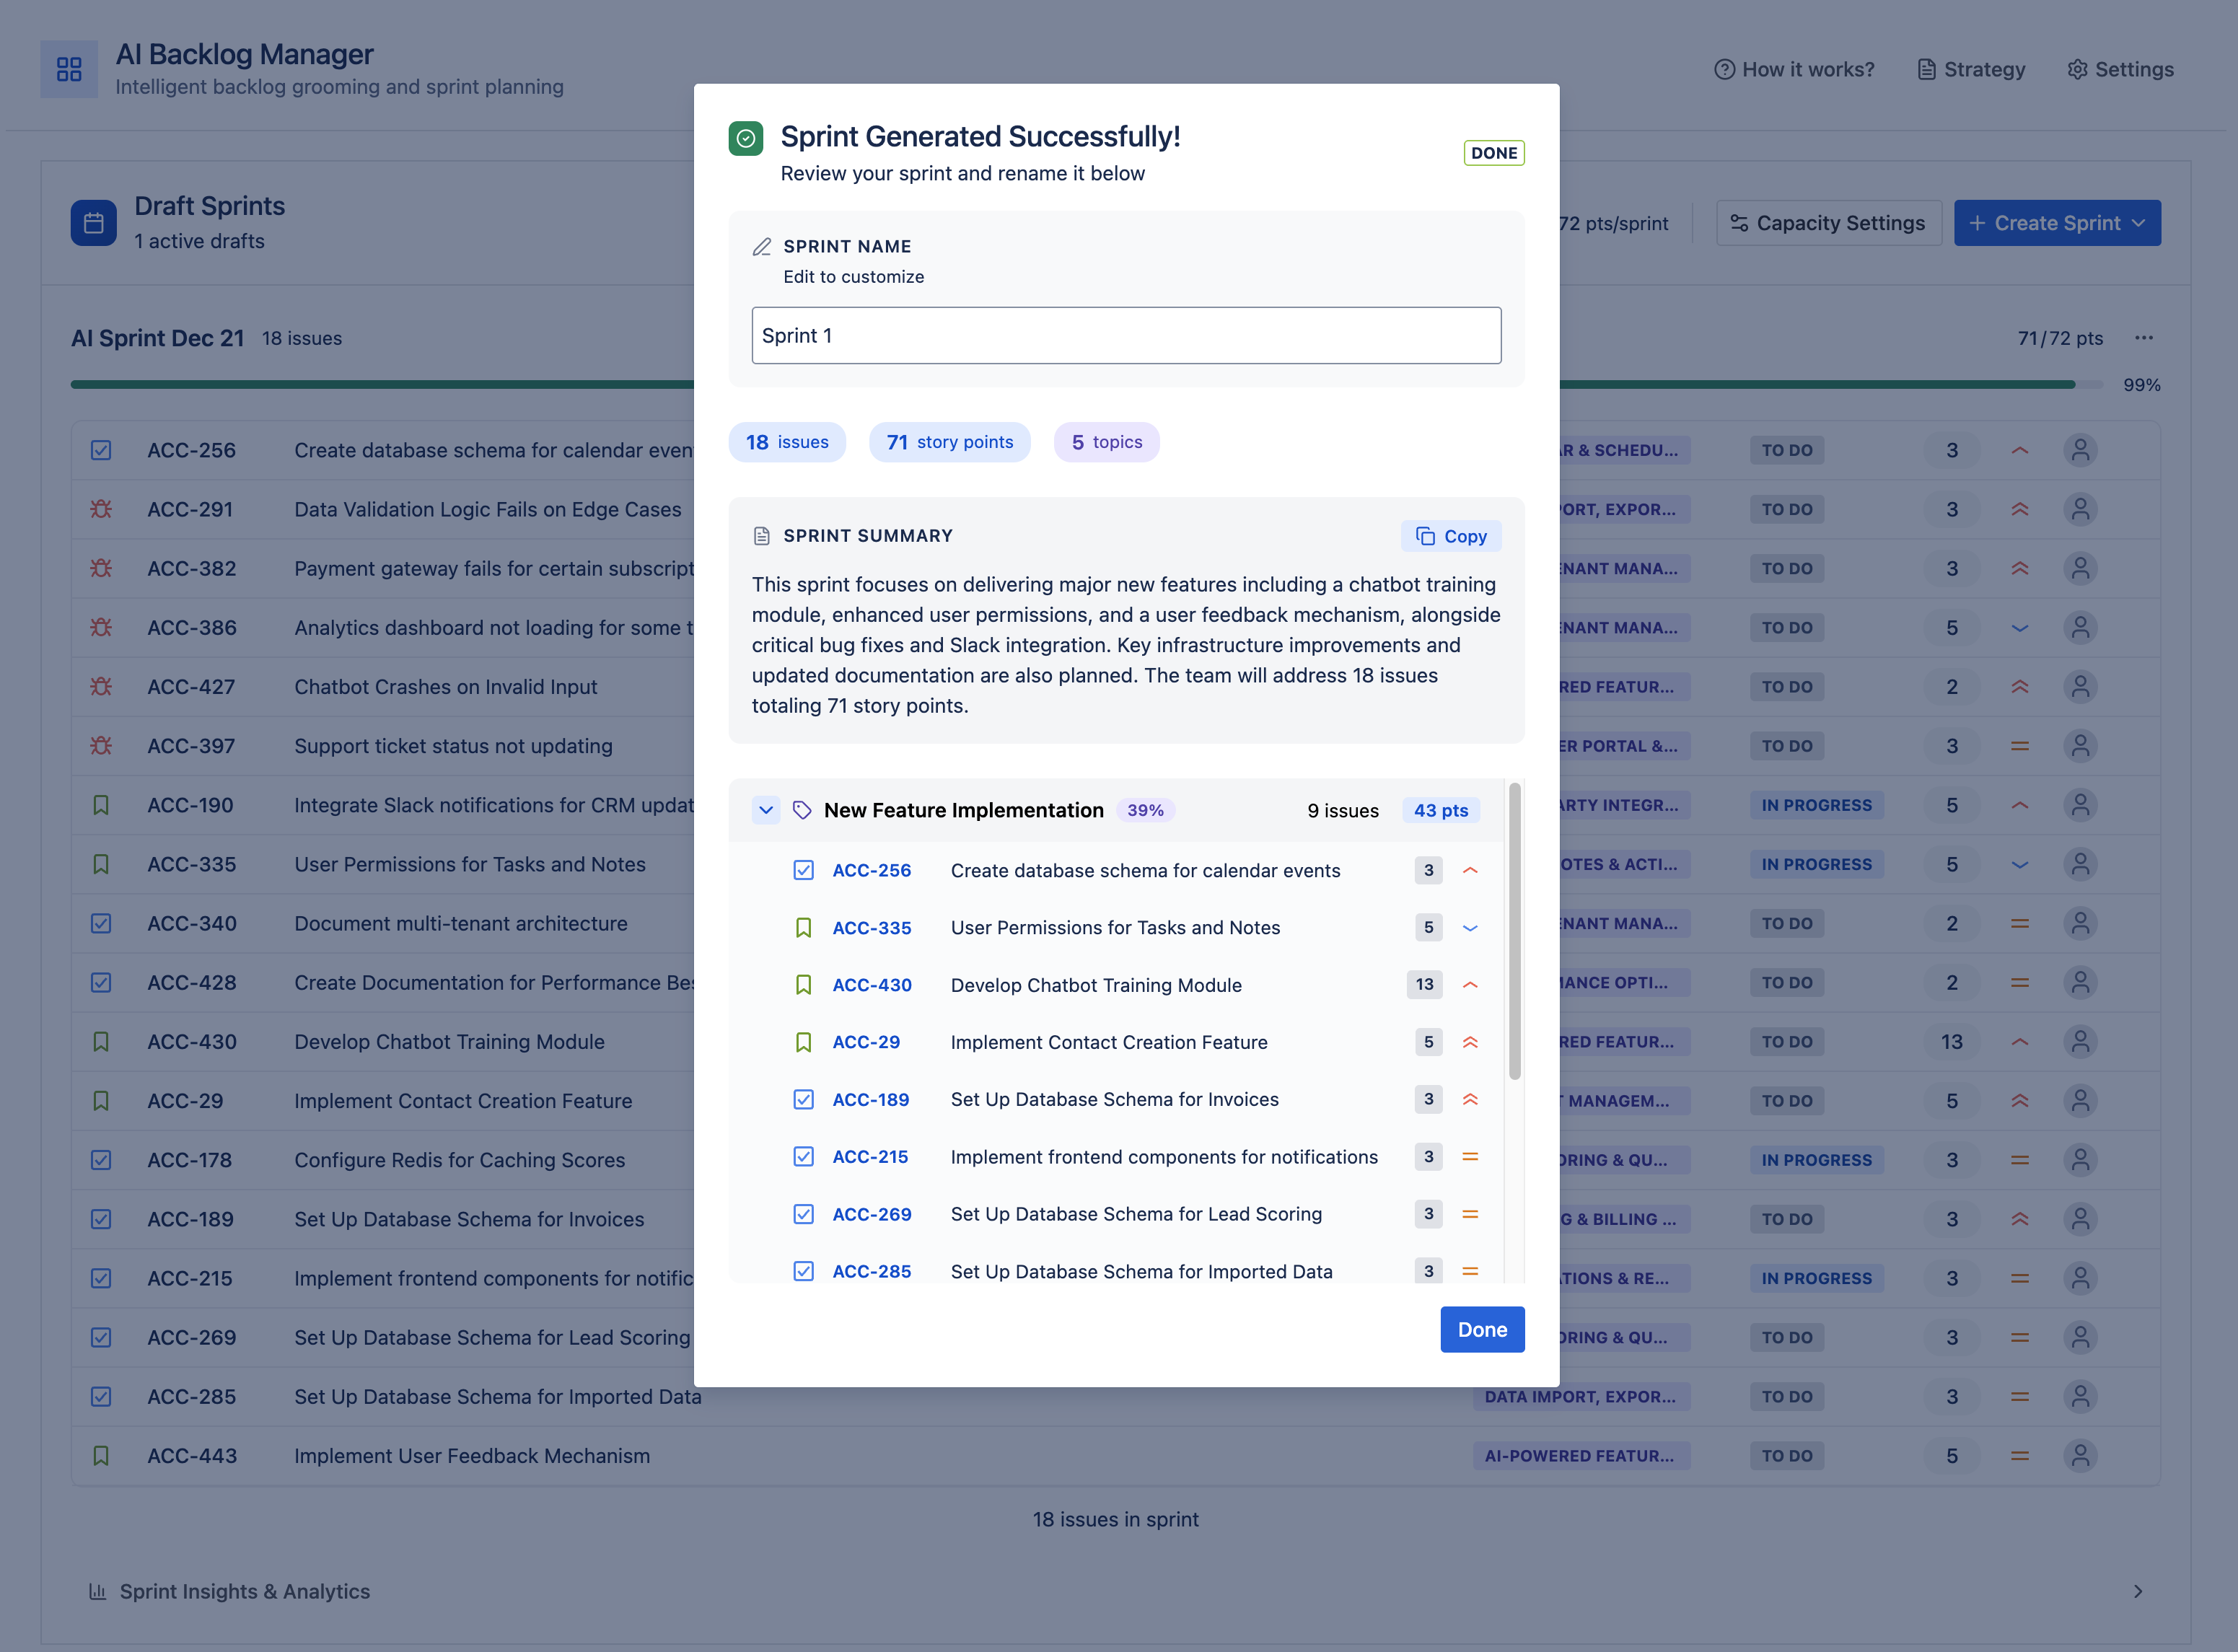This screenshot has width=2238, height=1652.
Task: Open How it works? help
Action: click(x=1795, y=69)
